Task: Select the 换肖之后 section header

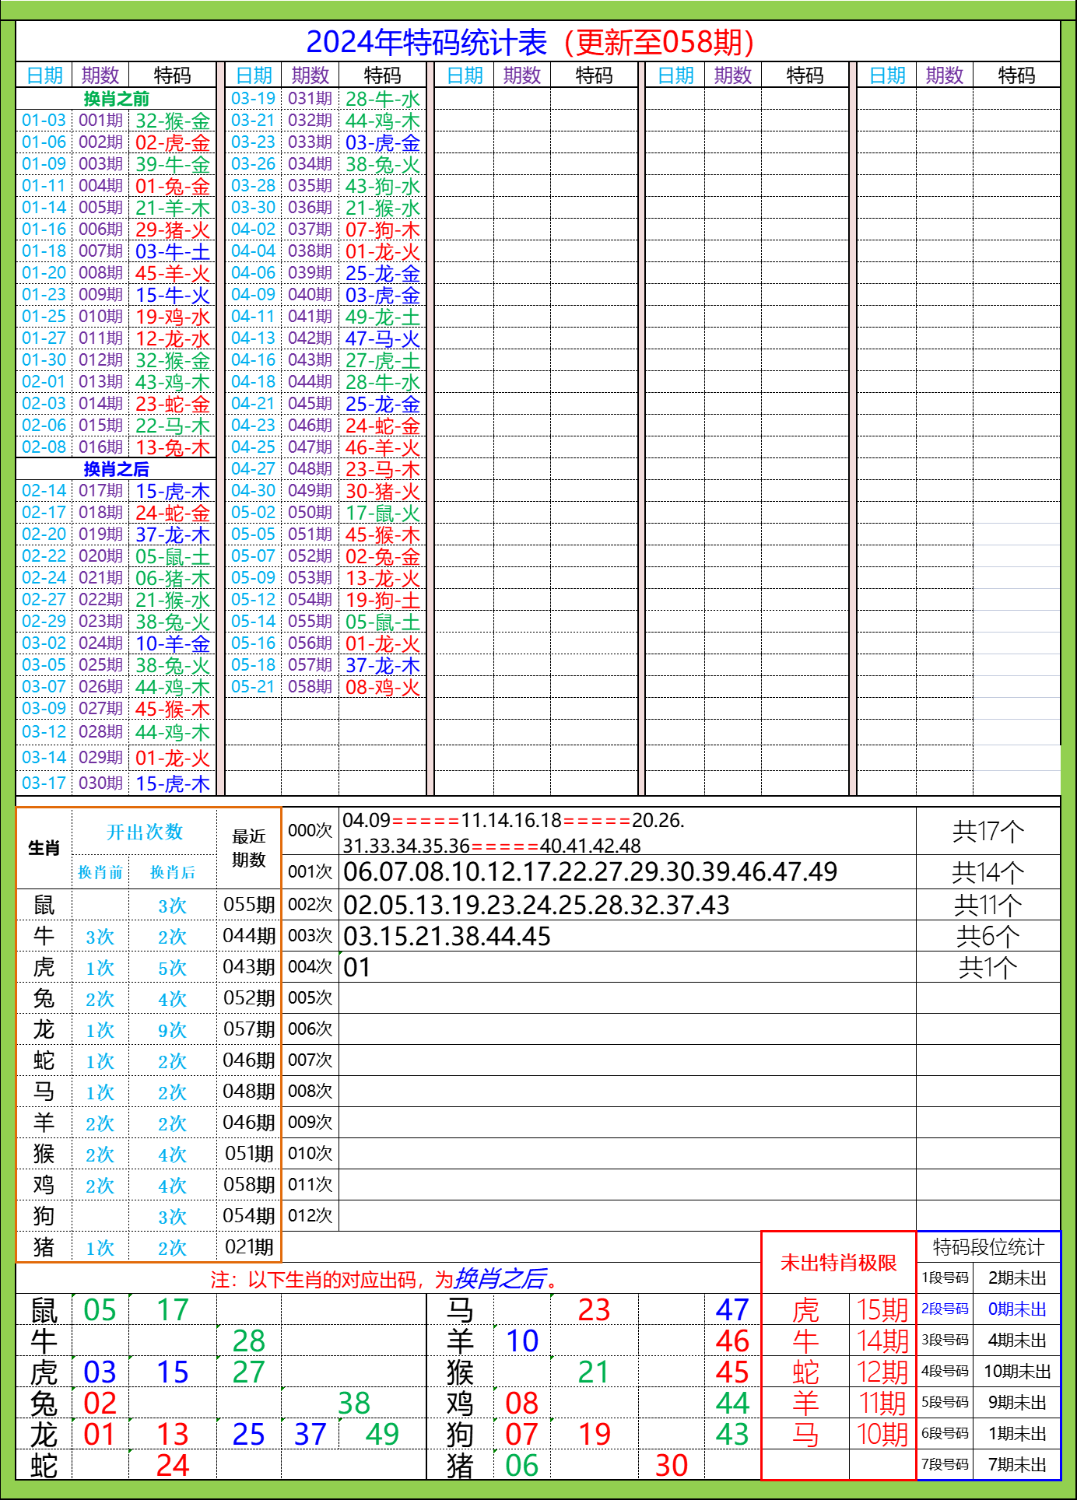Action: [x=117, y=470]
